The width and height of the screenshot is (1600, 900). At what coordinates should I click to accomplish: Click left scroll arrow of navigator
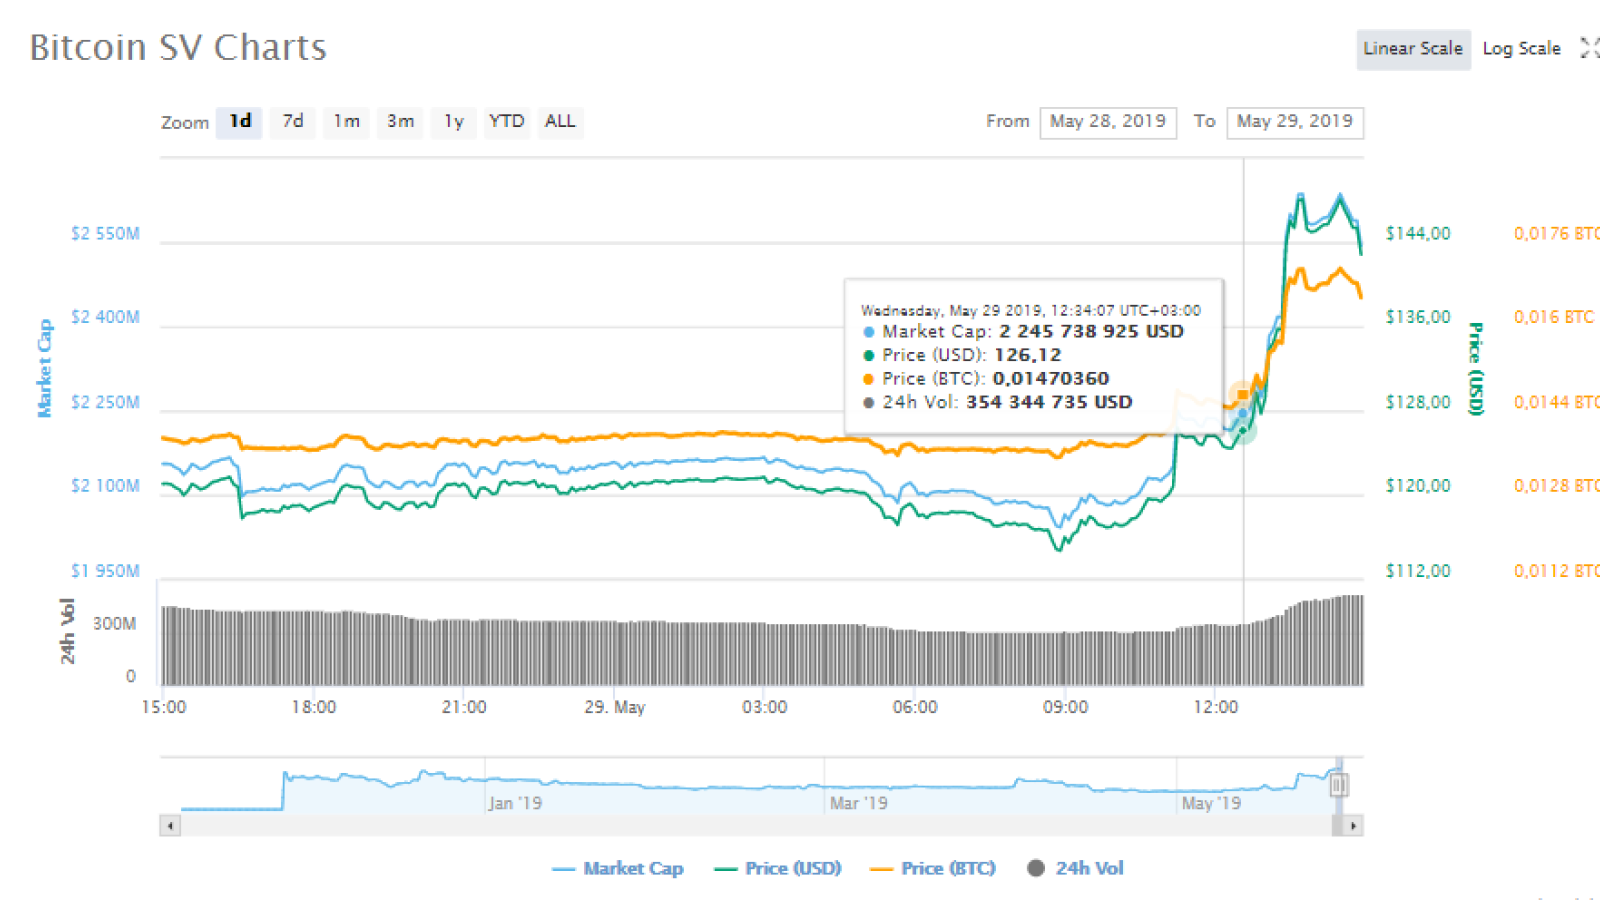(170, 826)
